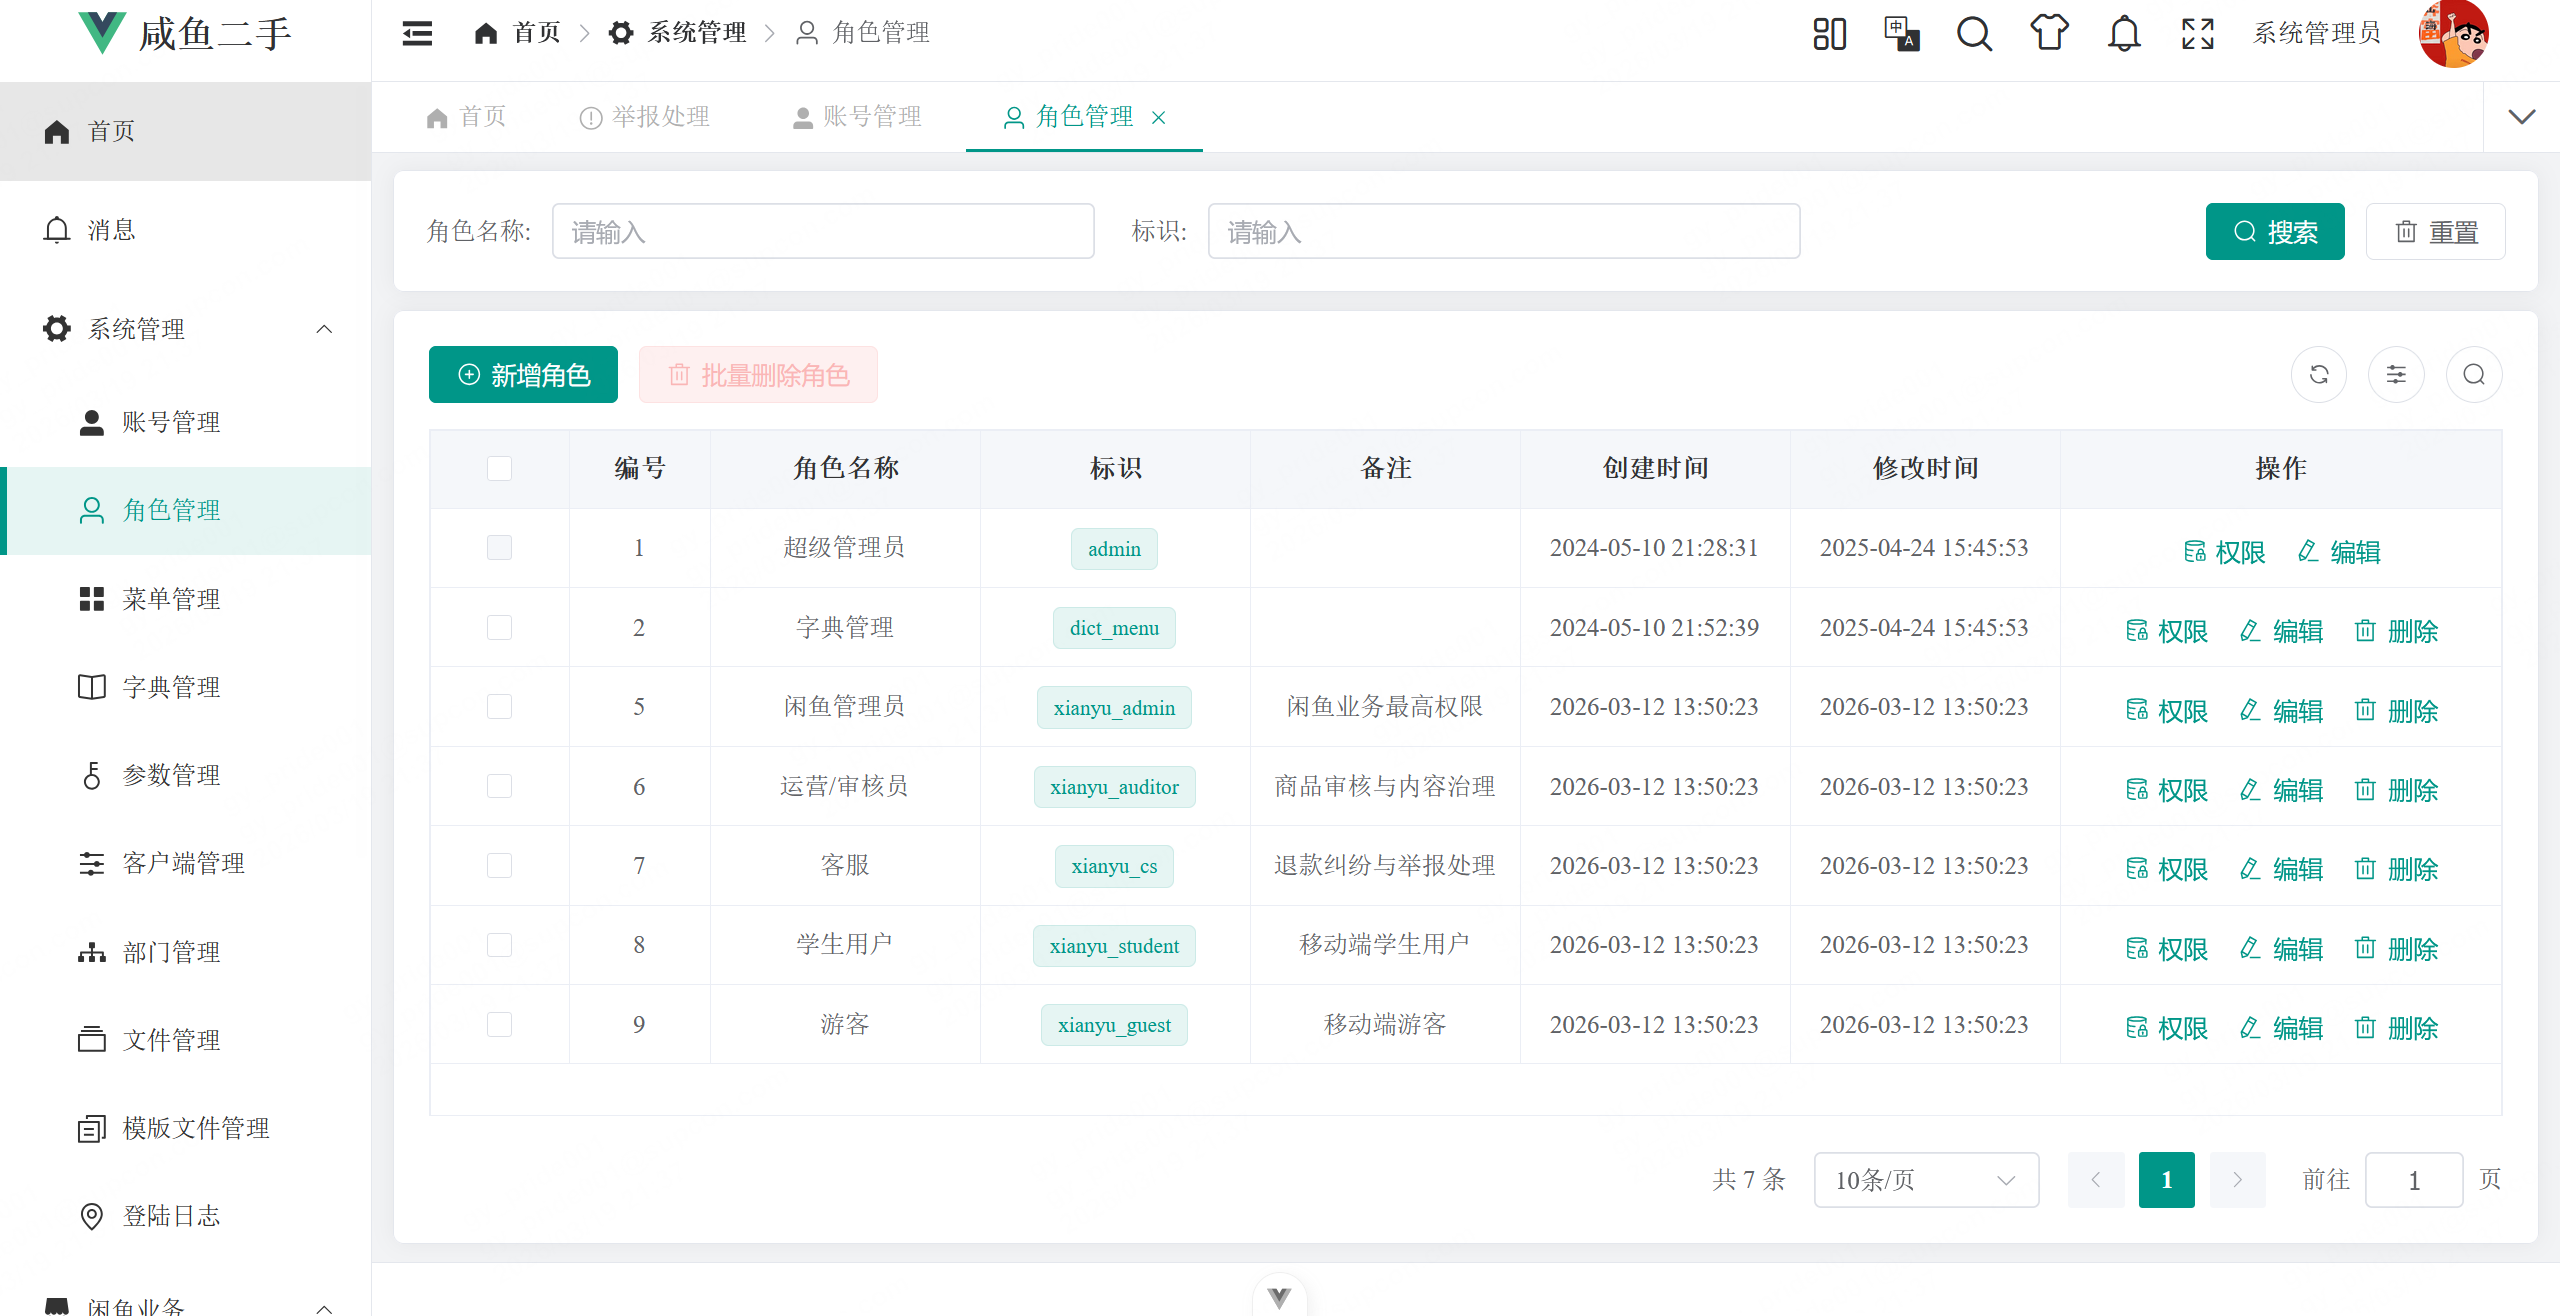
Task: Open the 10条/页 page size dropdown
Action: coord(1926,1180)
